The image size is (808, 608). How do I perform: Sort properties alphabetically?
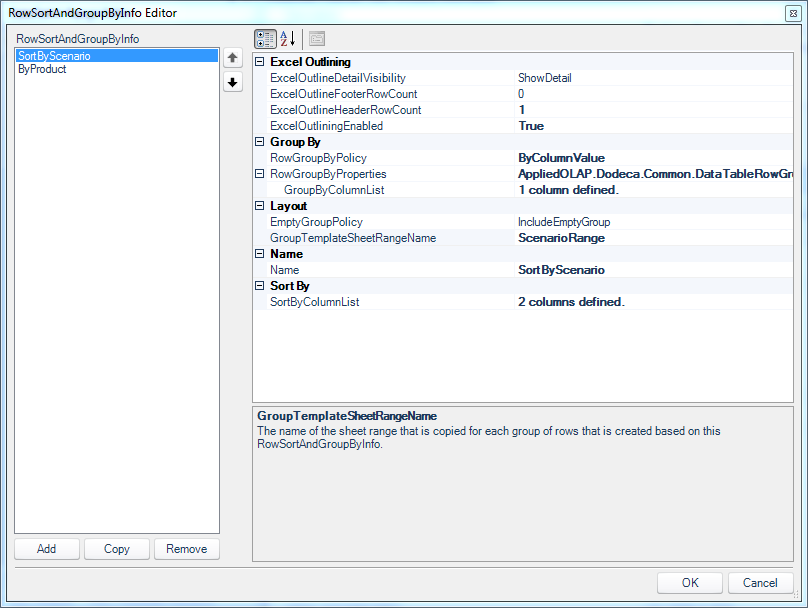(288, 39)
